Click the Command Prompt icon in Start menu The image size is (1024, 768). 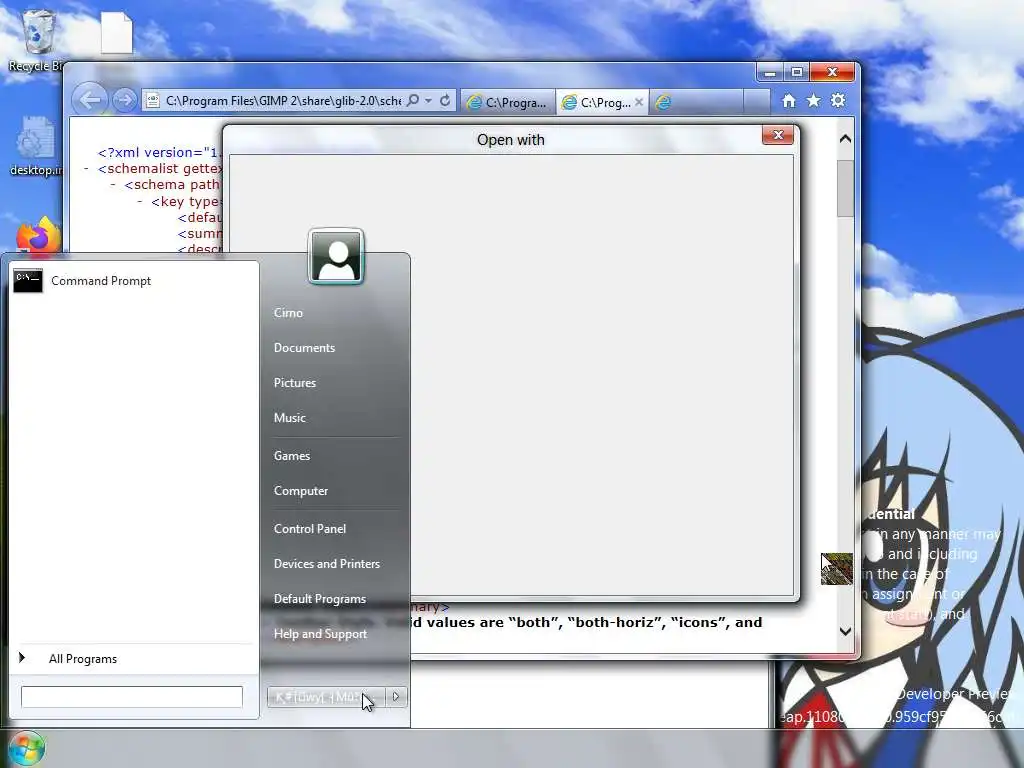(28, 281)
